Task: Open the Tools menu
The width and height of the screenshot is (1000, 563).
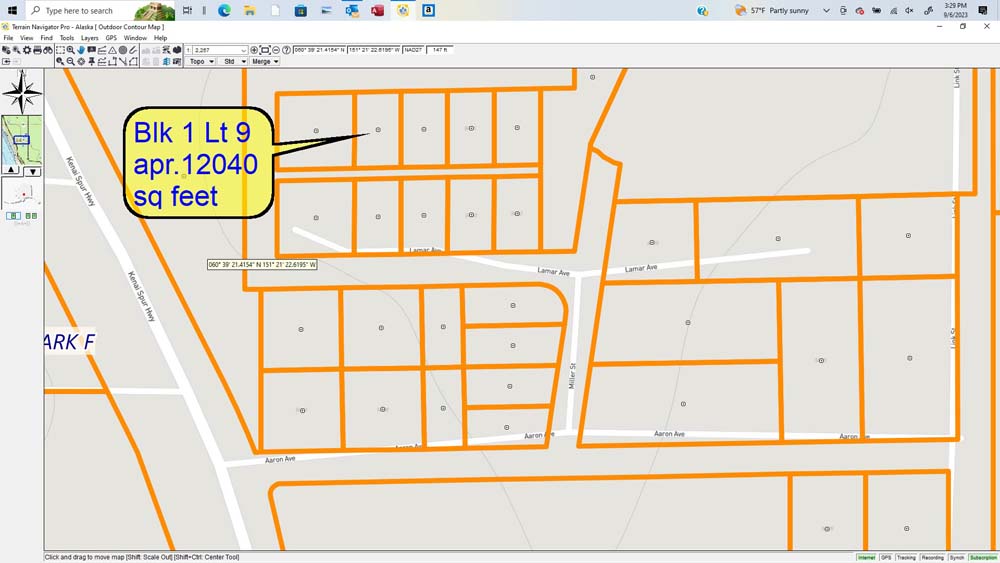Action: tap(66, 38)
